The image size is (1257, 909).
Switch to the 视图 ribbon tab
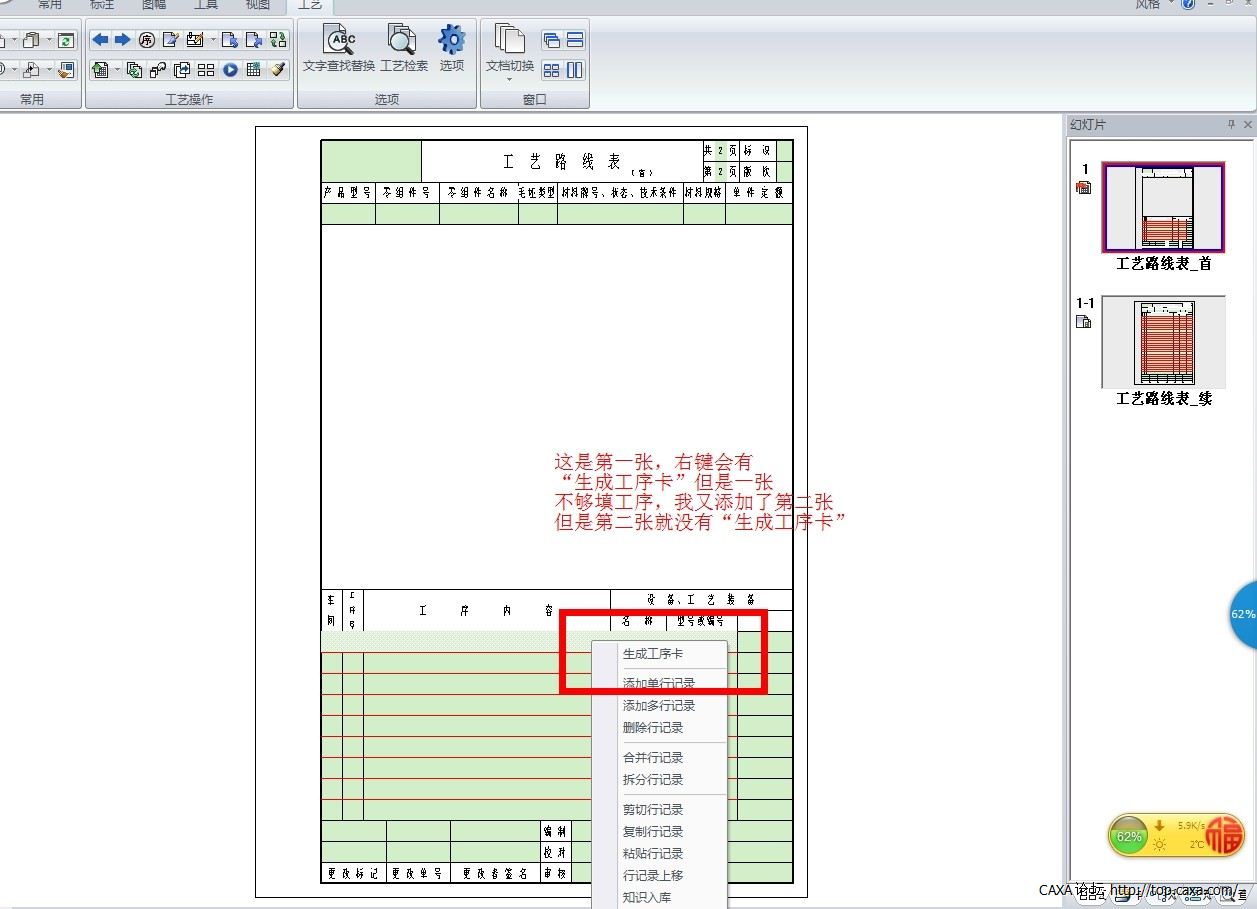257,5
